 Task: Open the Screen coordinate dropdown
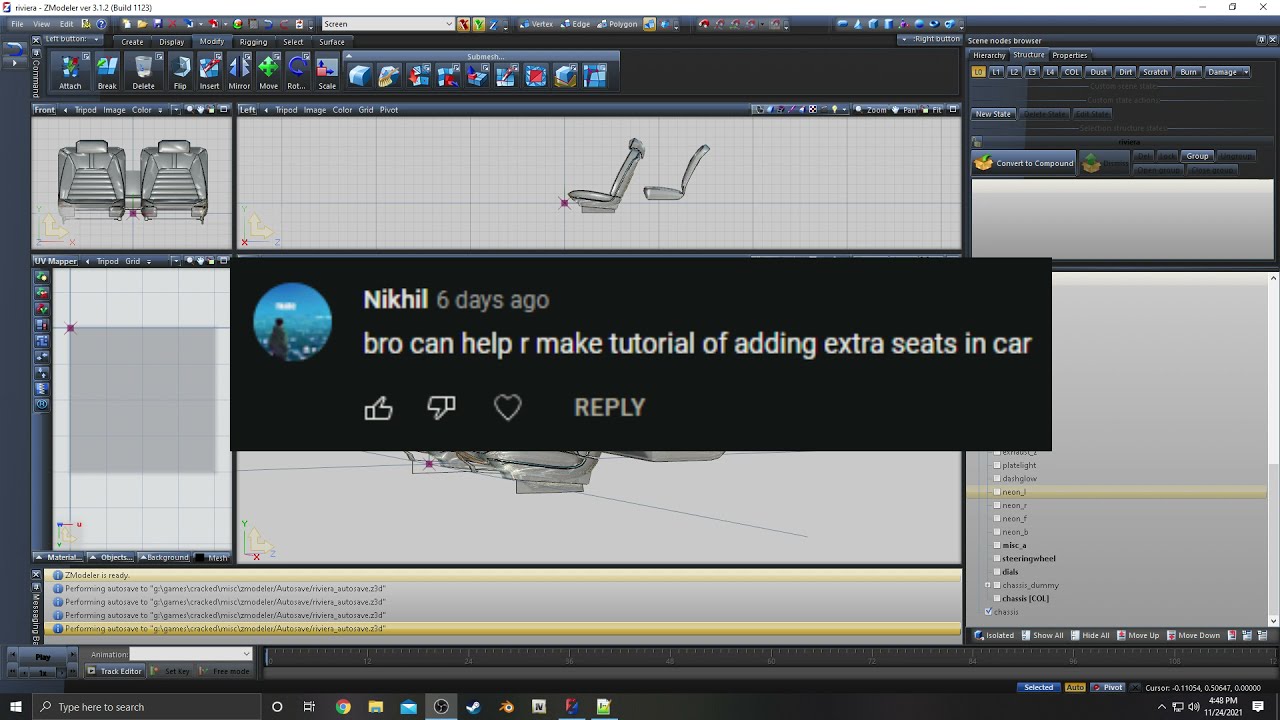[388, 24]
